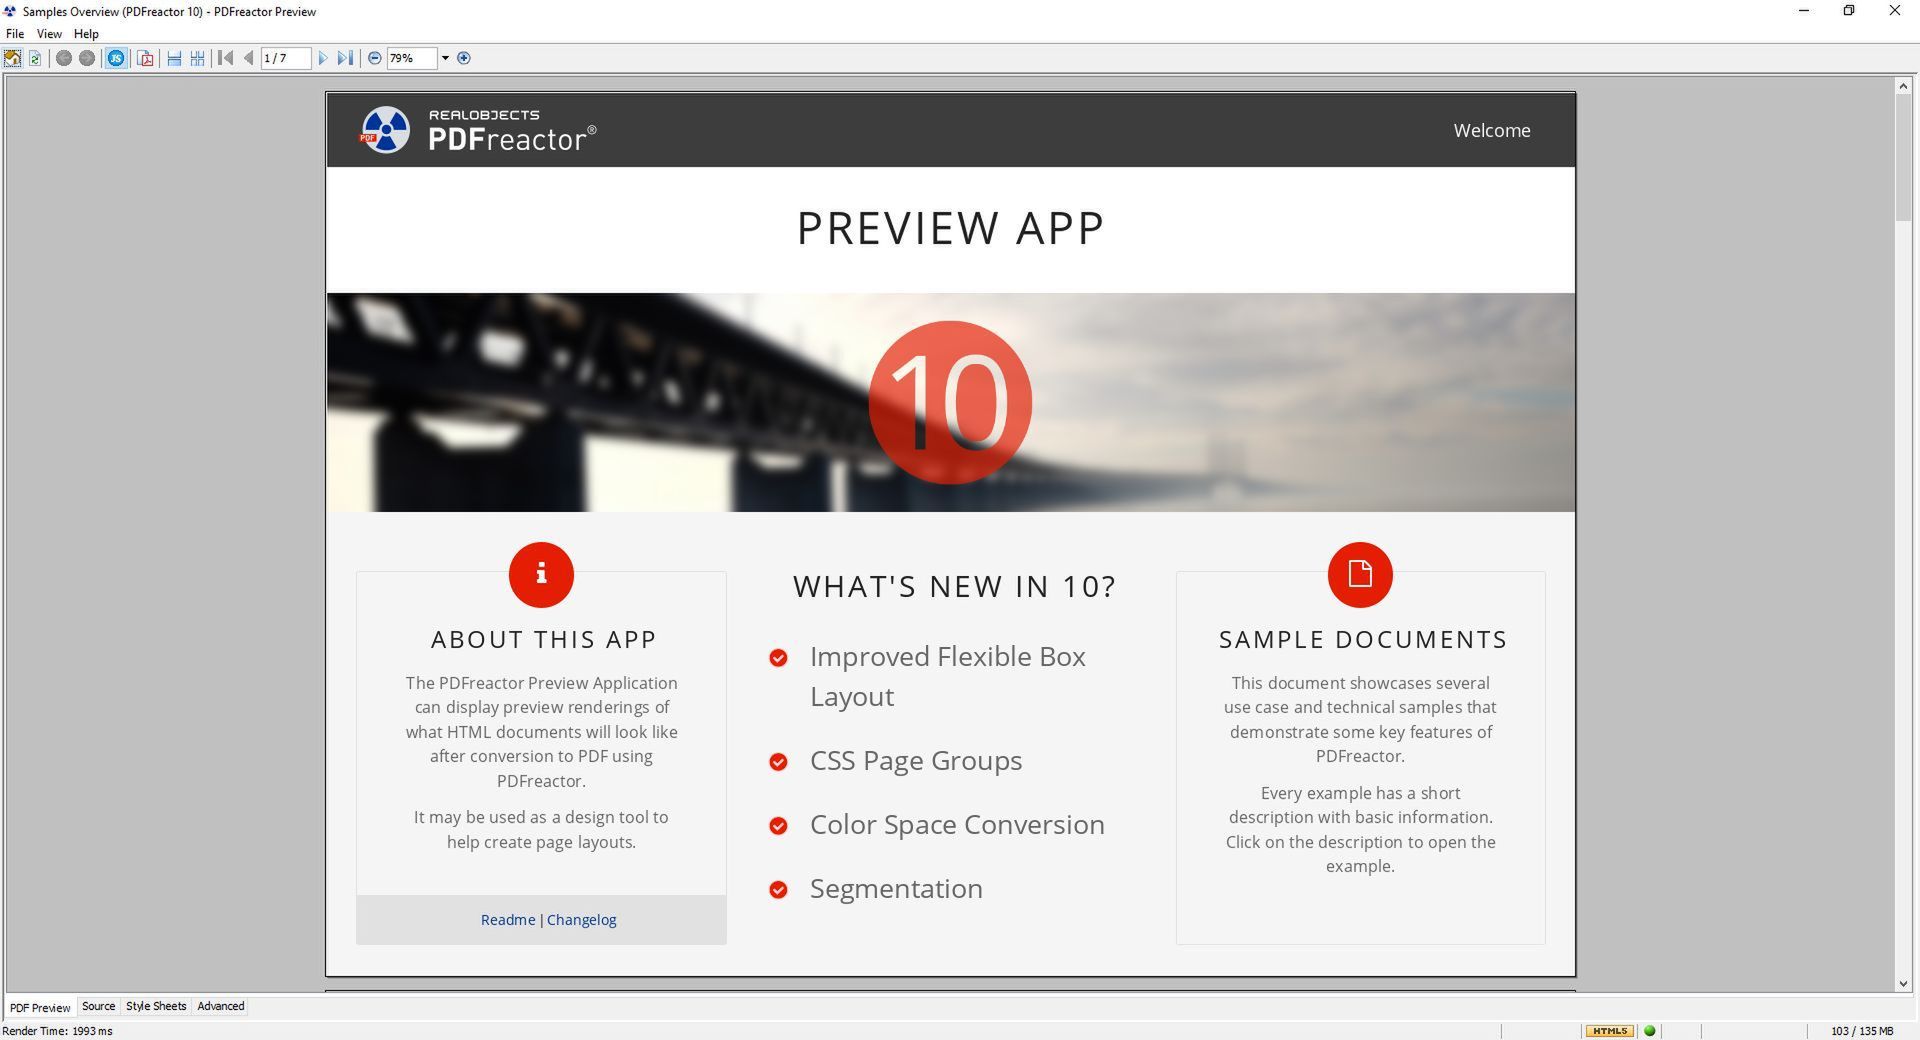The width and height of the screenshot is (1920, 1040).
Task: Open the sample documents home page
Action: click(12, 58)
